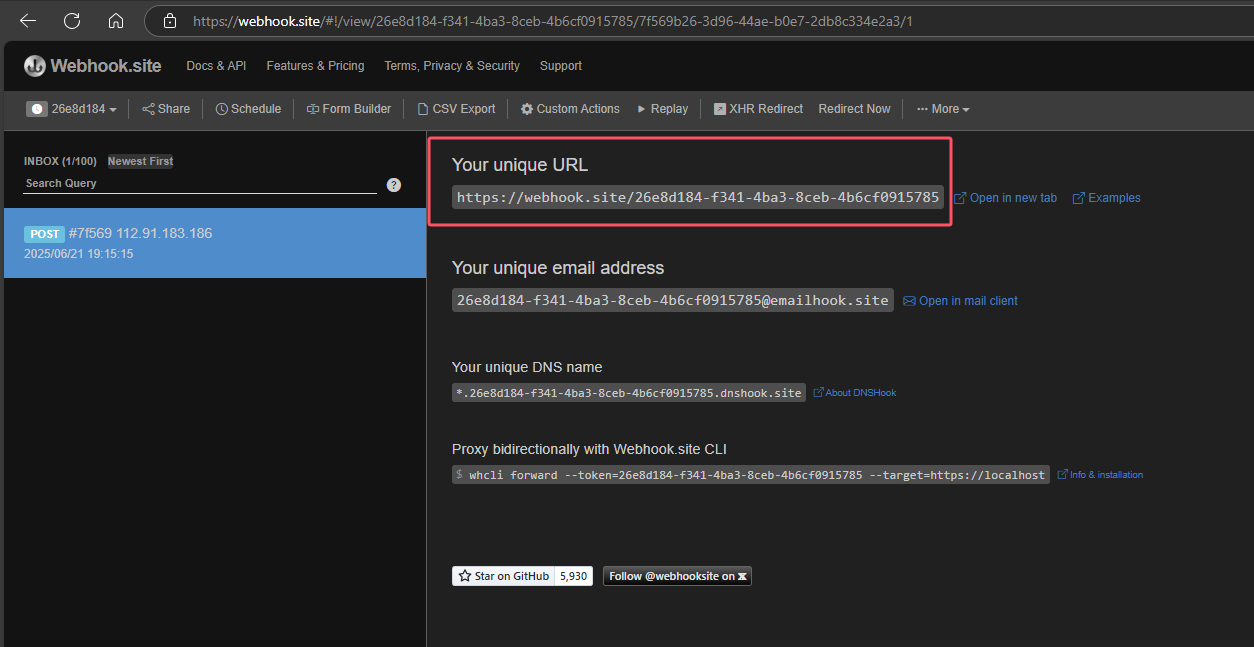Open Info & installation link
The height and width of the screenshot is (647, 1254).
tap(1100, 475)
